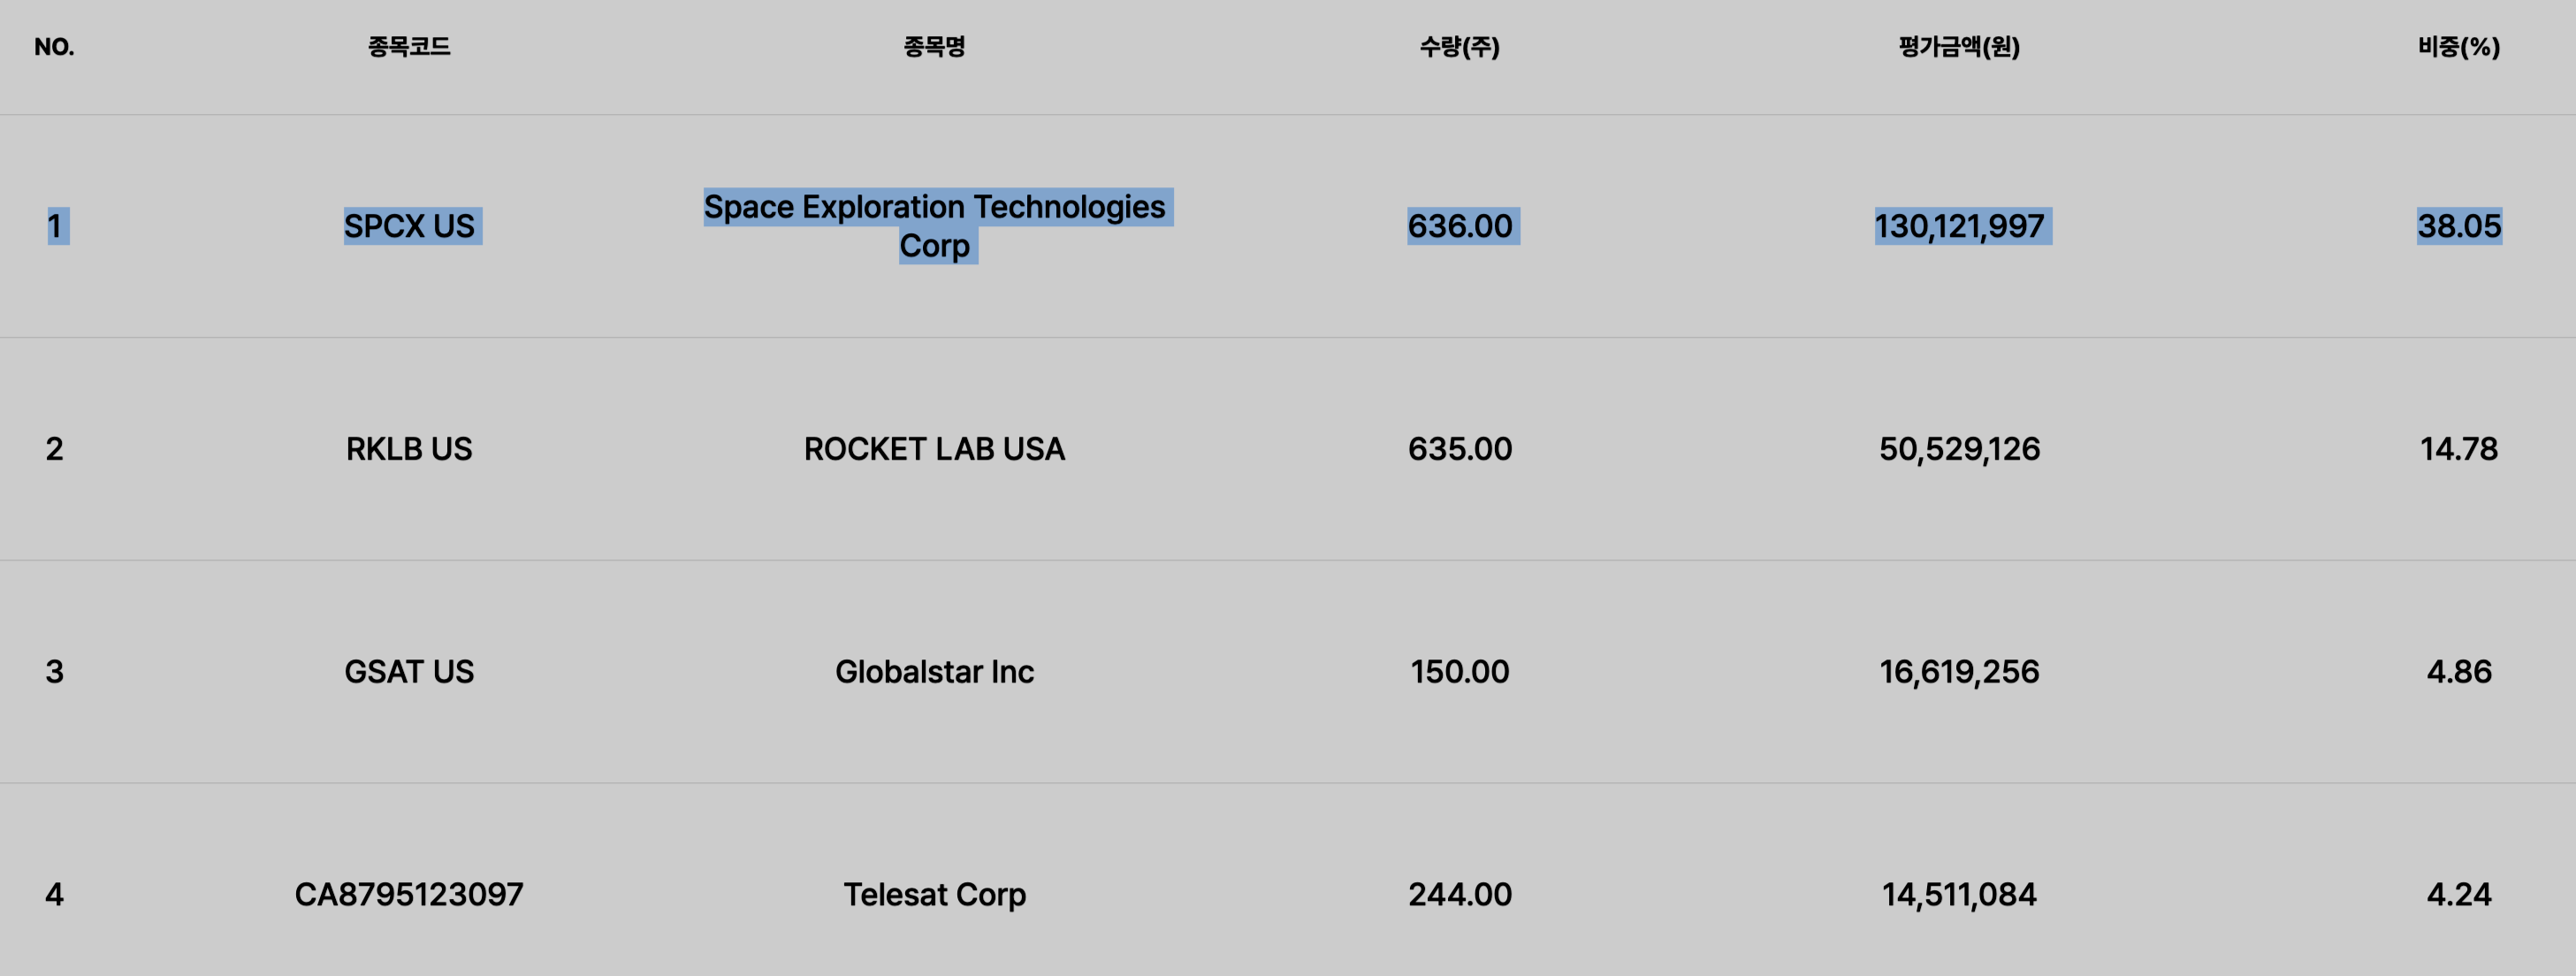Viewport: 2576px width, 976px height.
Task: Click the 평가금액(원) column header
Action: 1959,47
